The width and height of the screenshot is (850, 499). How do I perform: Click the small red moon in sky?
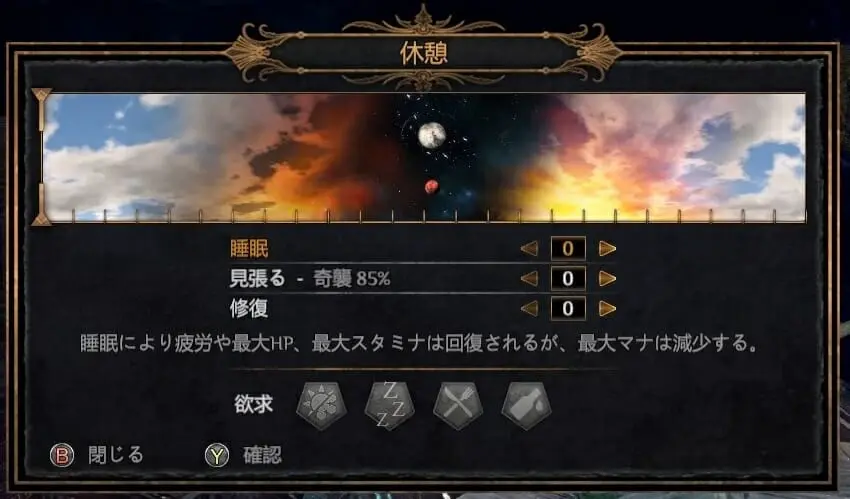[432, 187]
